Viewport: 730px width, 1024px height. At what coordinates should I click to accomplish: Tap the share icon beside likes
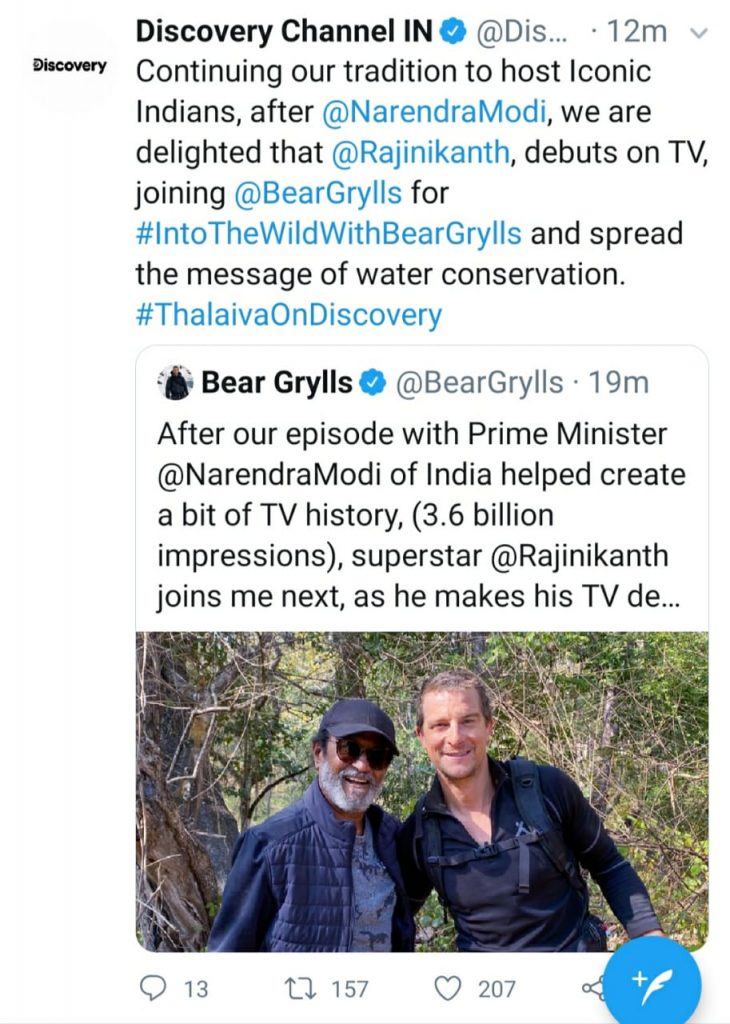[592, 988]
